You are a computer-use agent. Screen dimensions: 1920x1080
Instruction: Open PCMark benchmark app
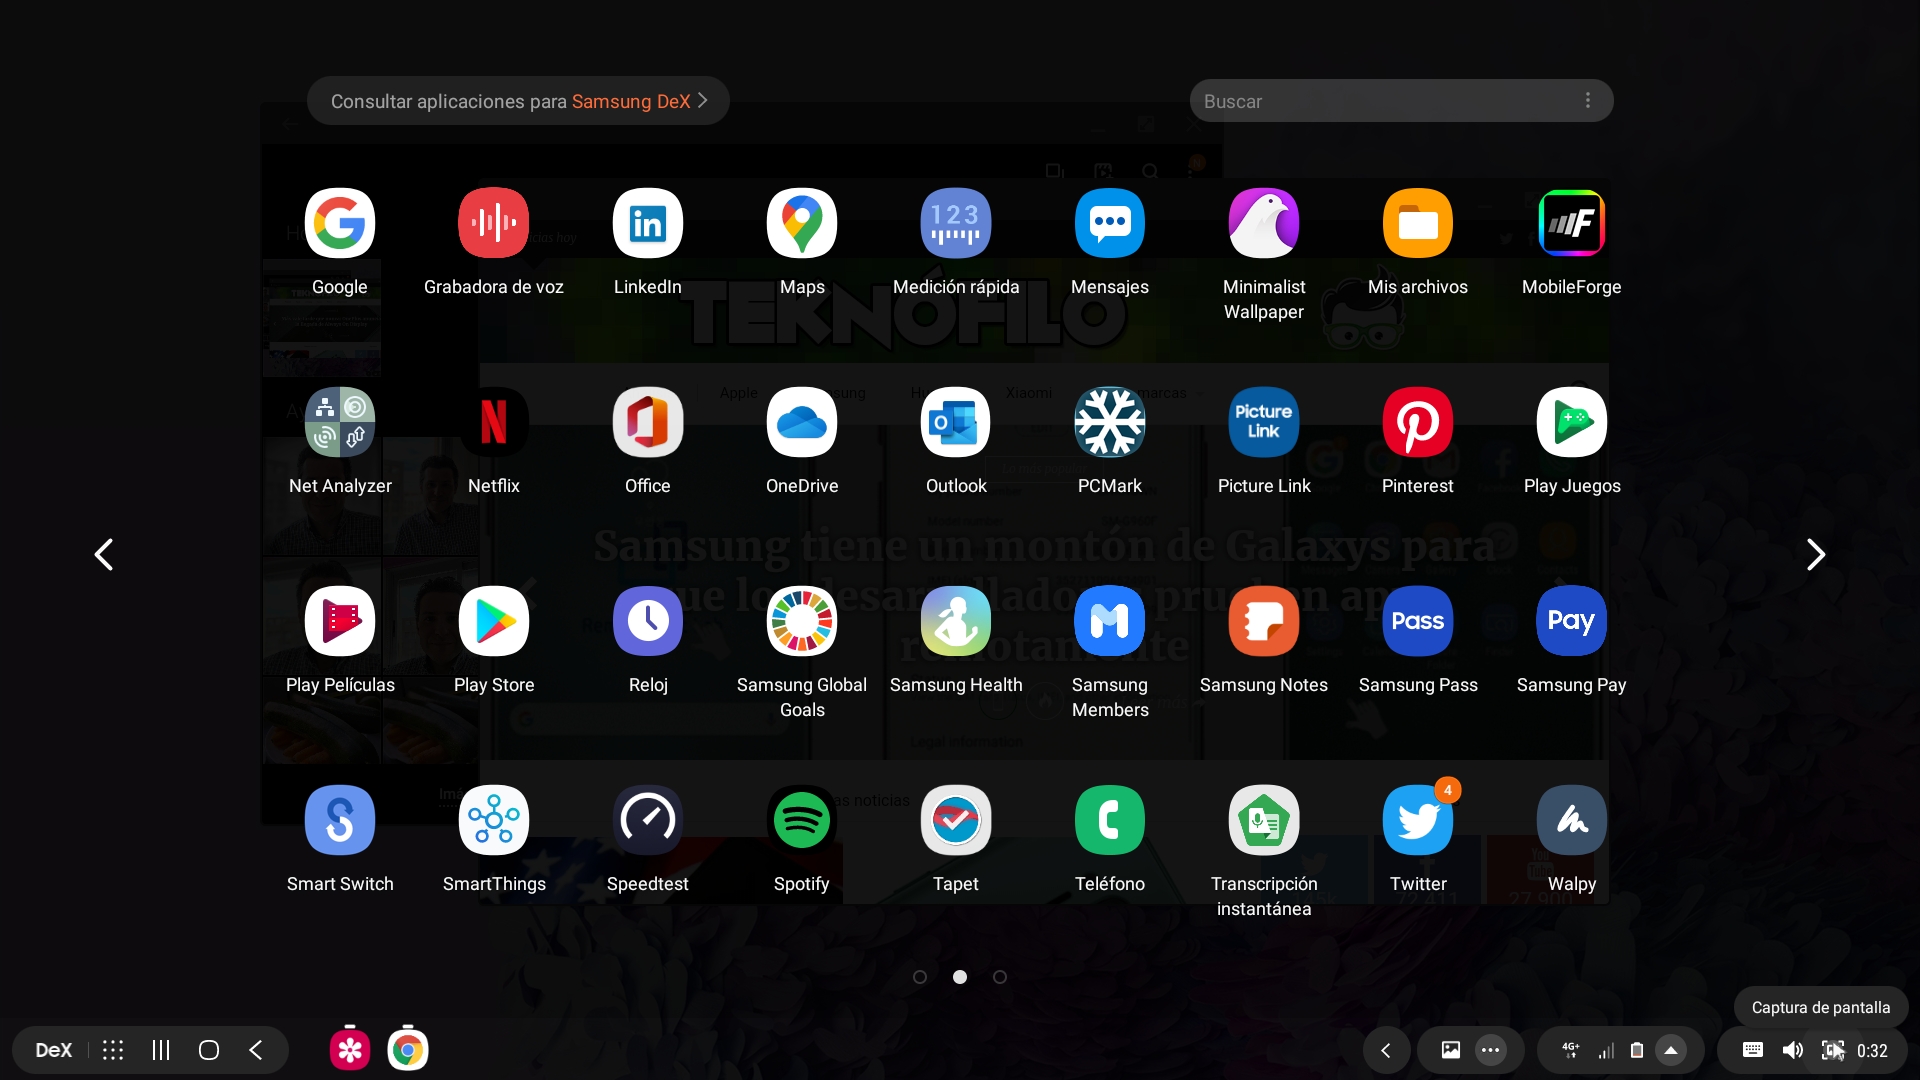tap(1110, 422)
